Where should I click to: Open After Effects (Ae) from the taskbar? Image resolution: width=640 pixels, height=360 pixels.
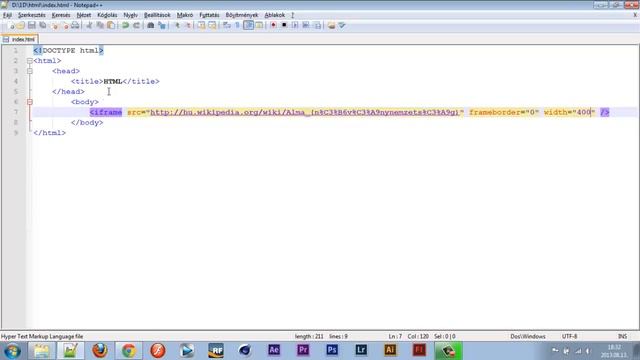click(x=274, y=350)
